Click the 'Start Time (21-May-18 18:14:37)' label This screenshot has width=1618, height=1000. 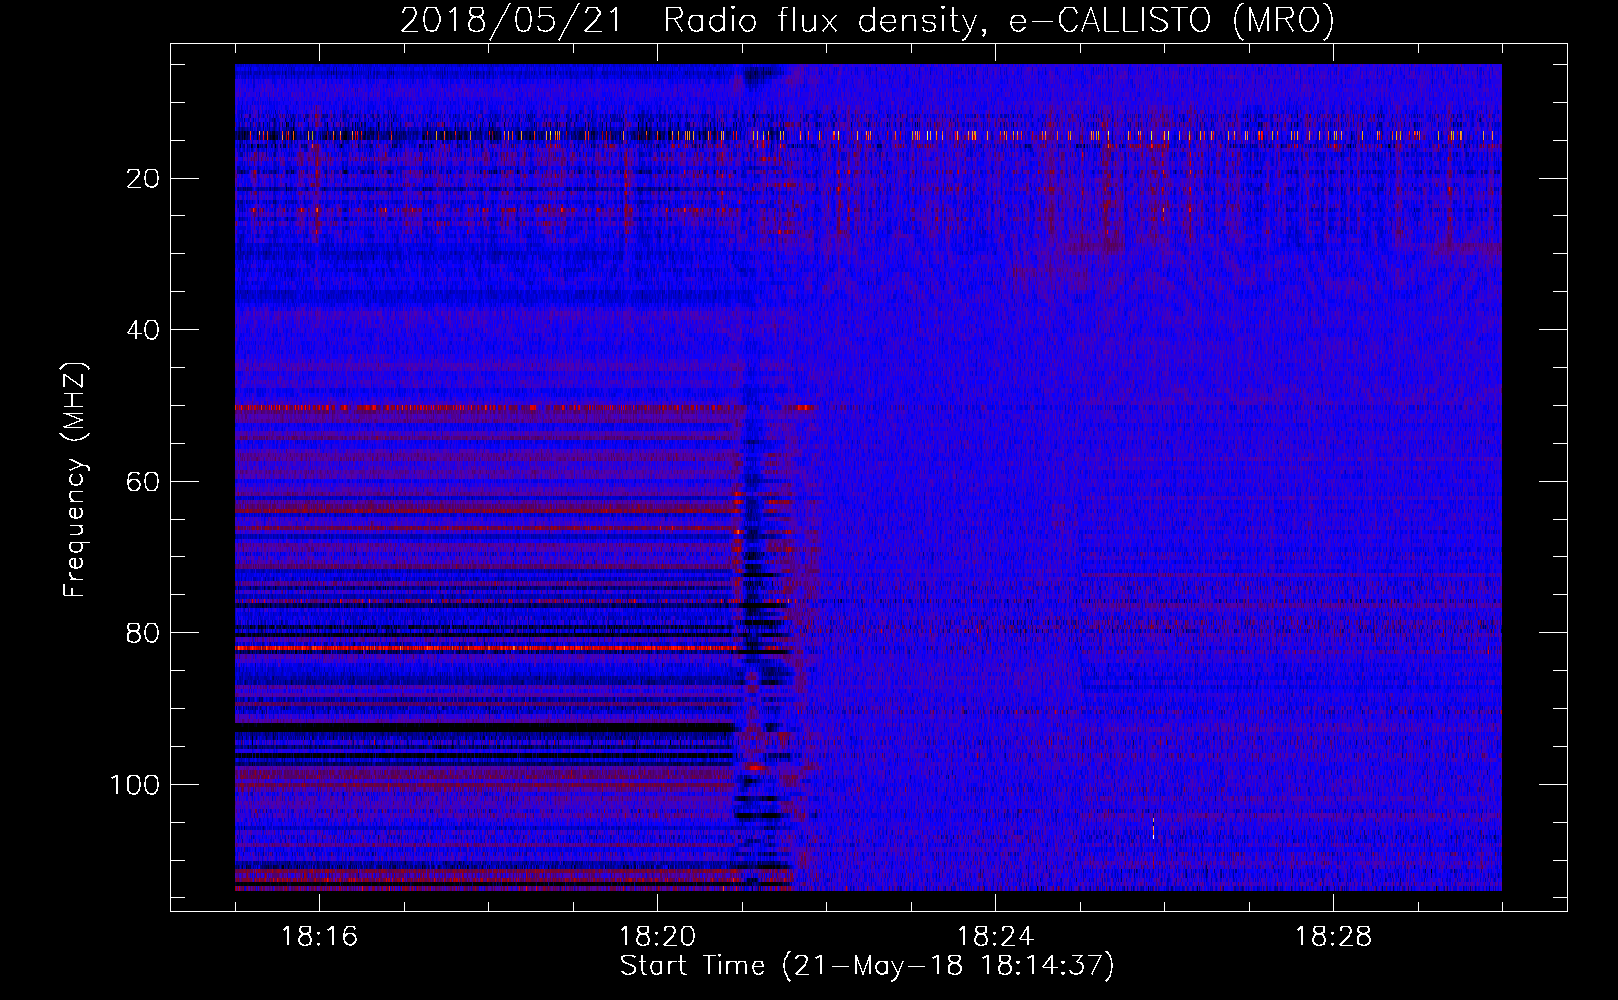coord(866,966)
